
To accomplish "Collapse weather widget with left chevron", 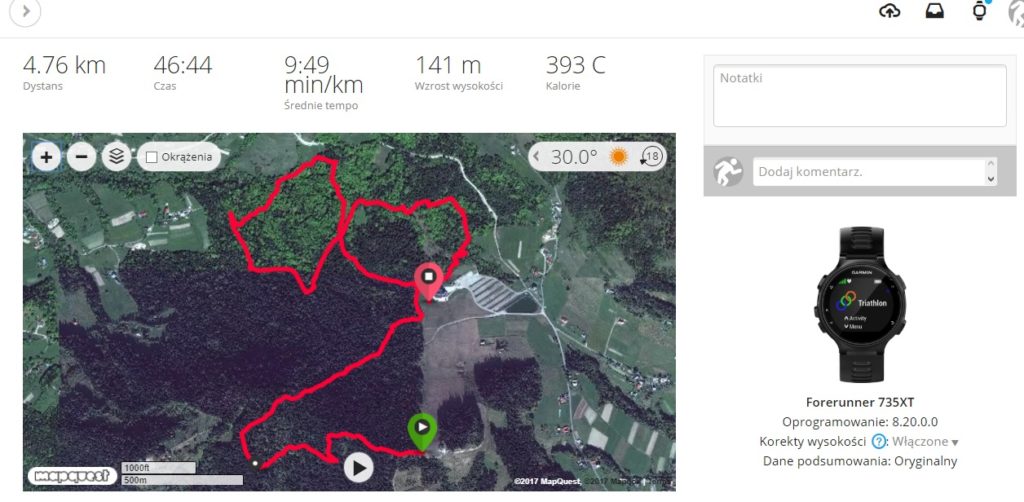I will pos(537,157).
